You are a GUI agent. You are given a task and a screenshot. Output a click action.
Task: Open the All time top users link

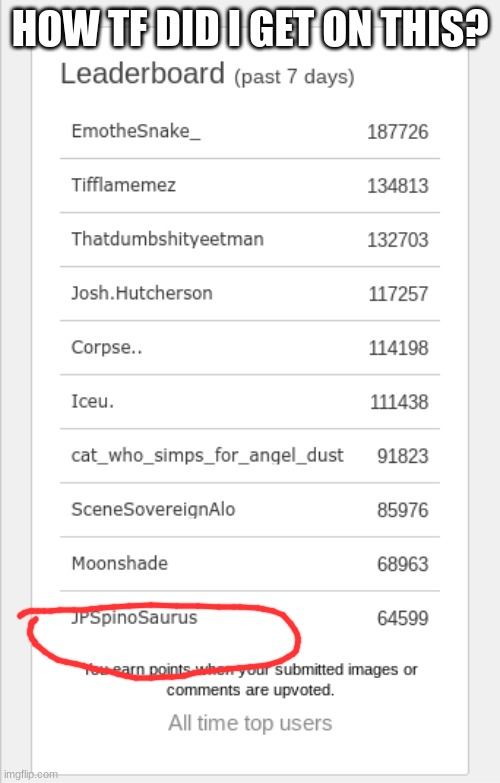pos(250,723)
